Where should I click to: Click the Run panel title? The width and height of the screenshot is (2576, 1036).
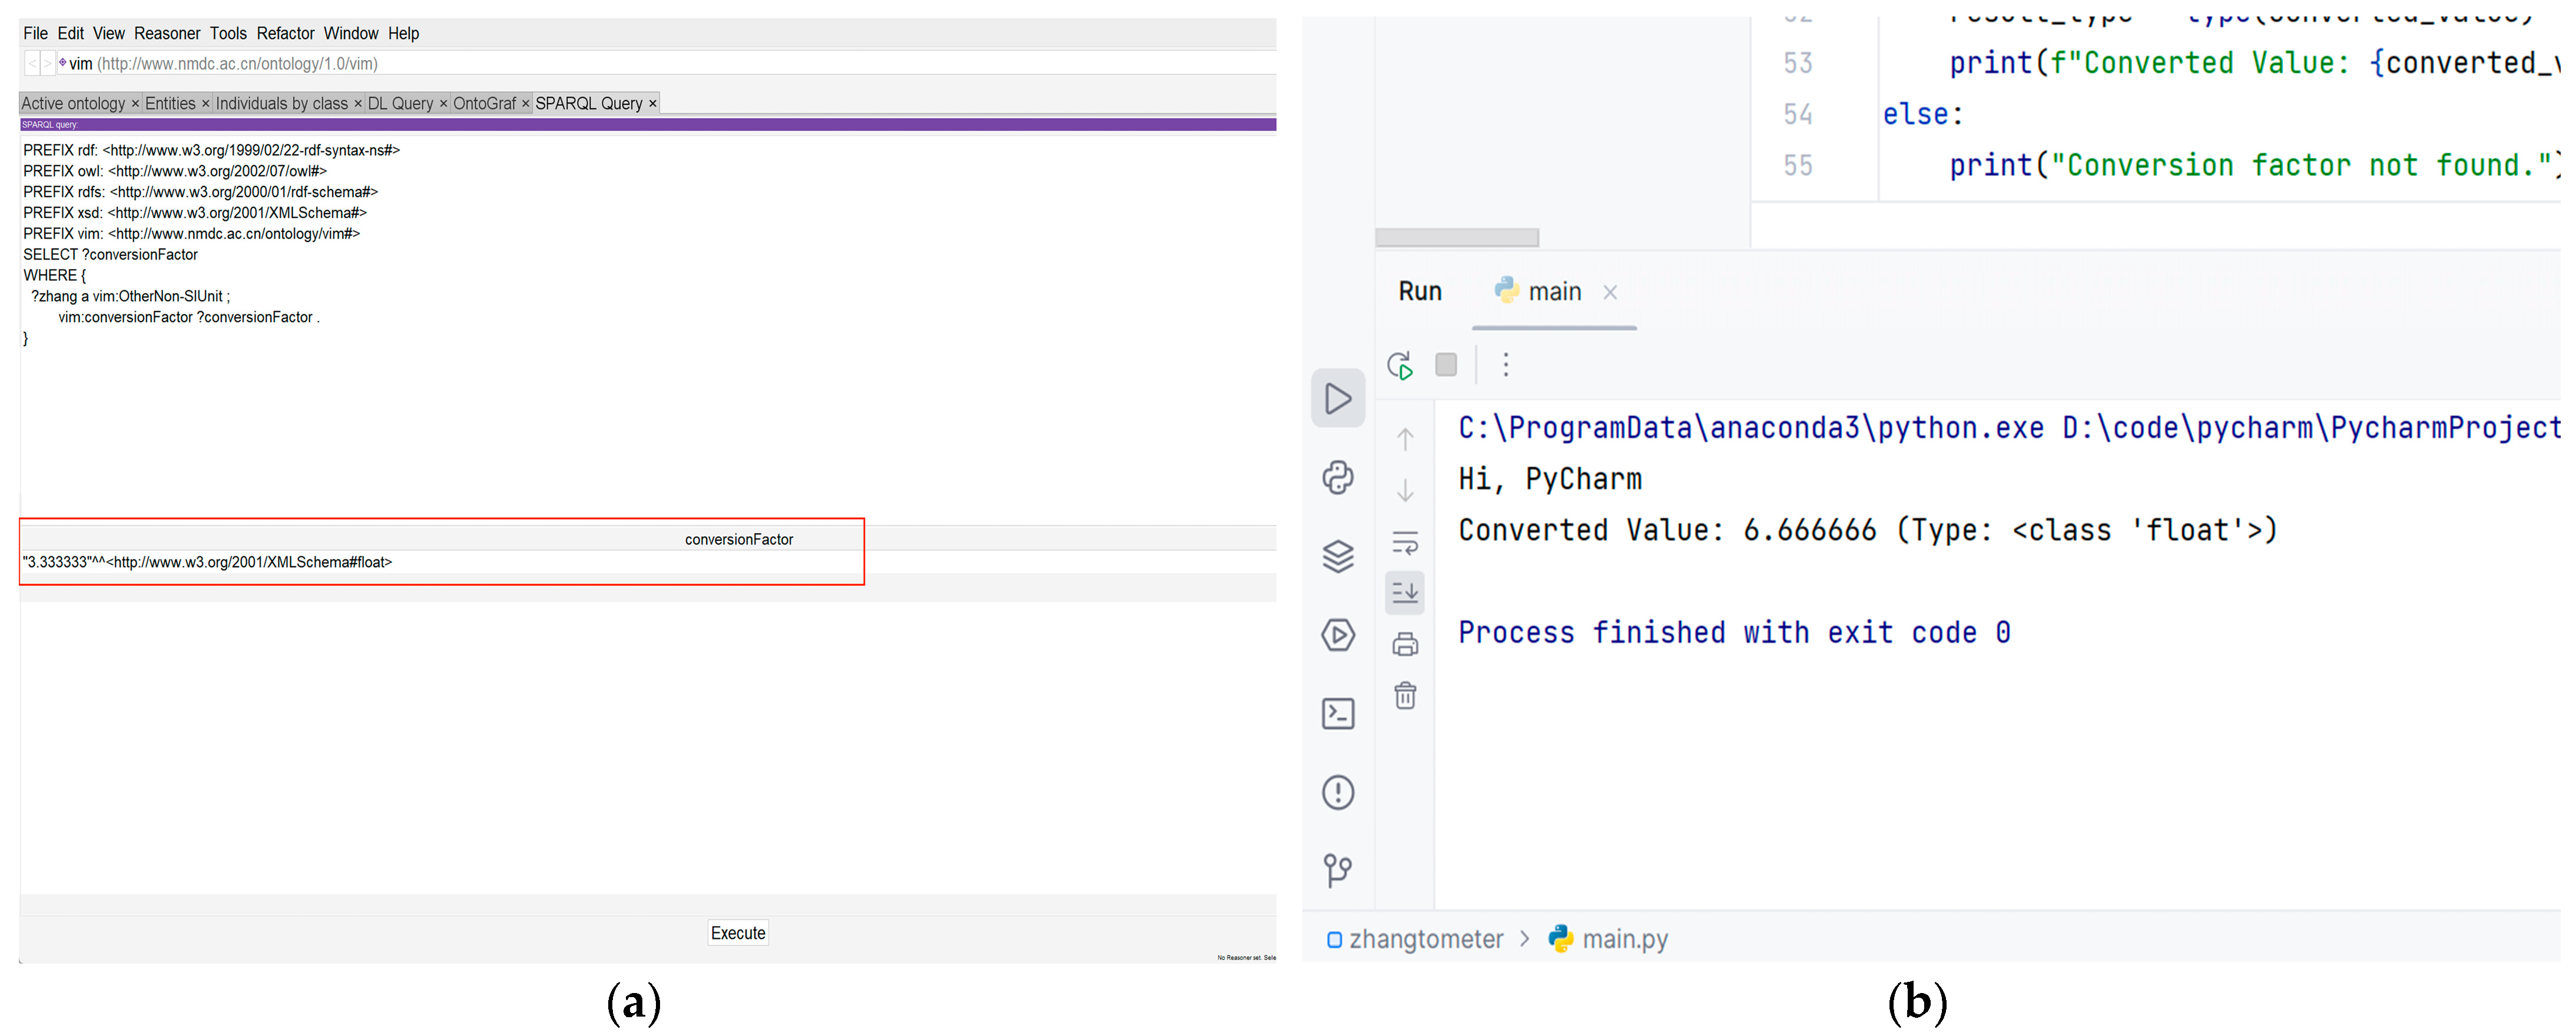pyautogui.click(x=1420, y=291)
